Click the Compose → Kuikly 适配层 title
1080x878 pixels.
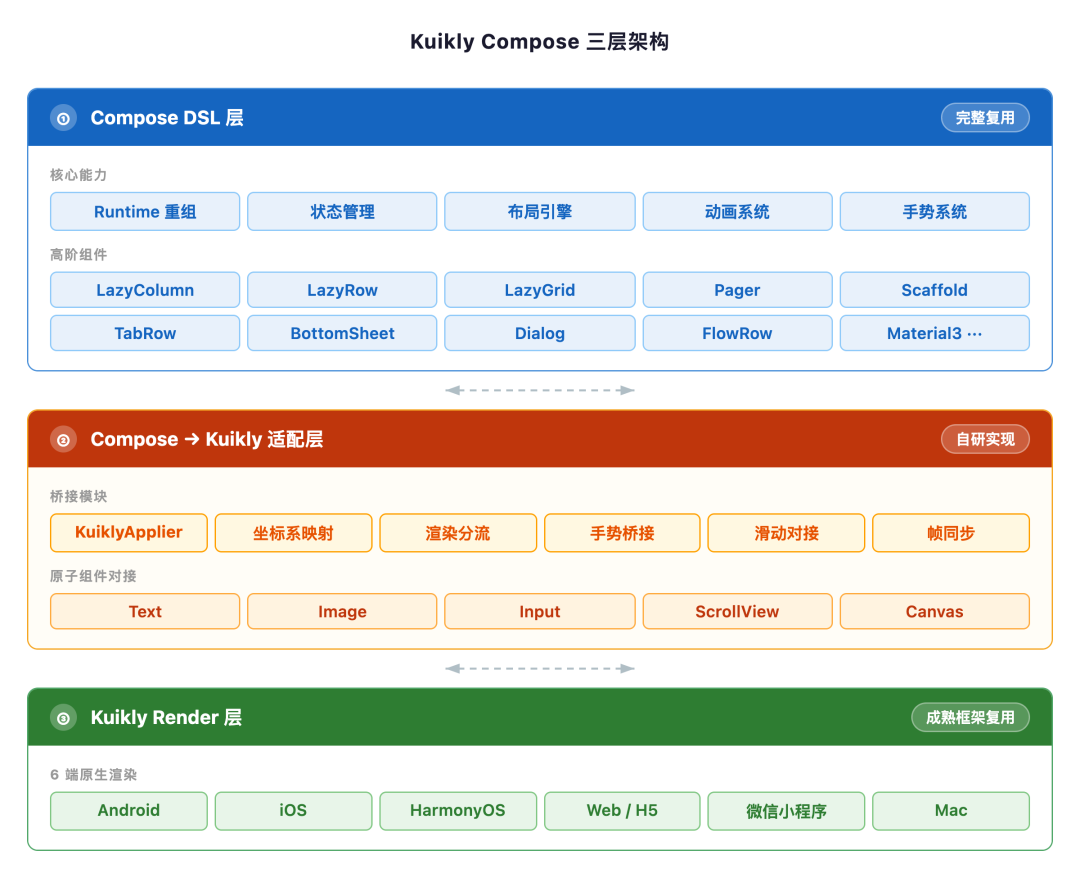point(207,439)
